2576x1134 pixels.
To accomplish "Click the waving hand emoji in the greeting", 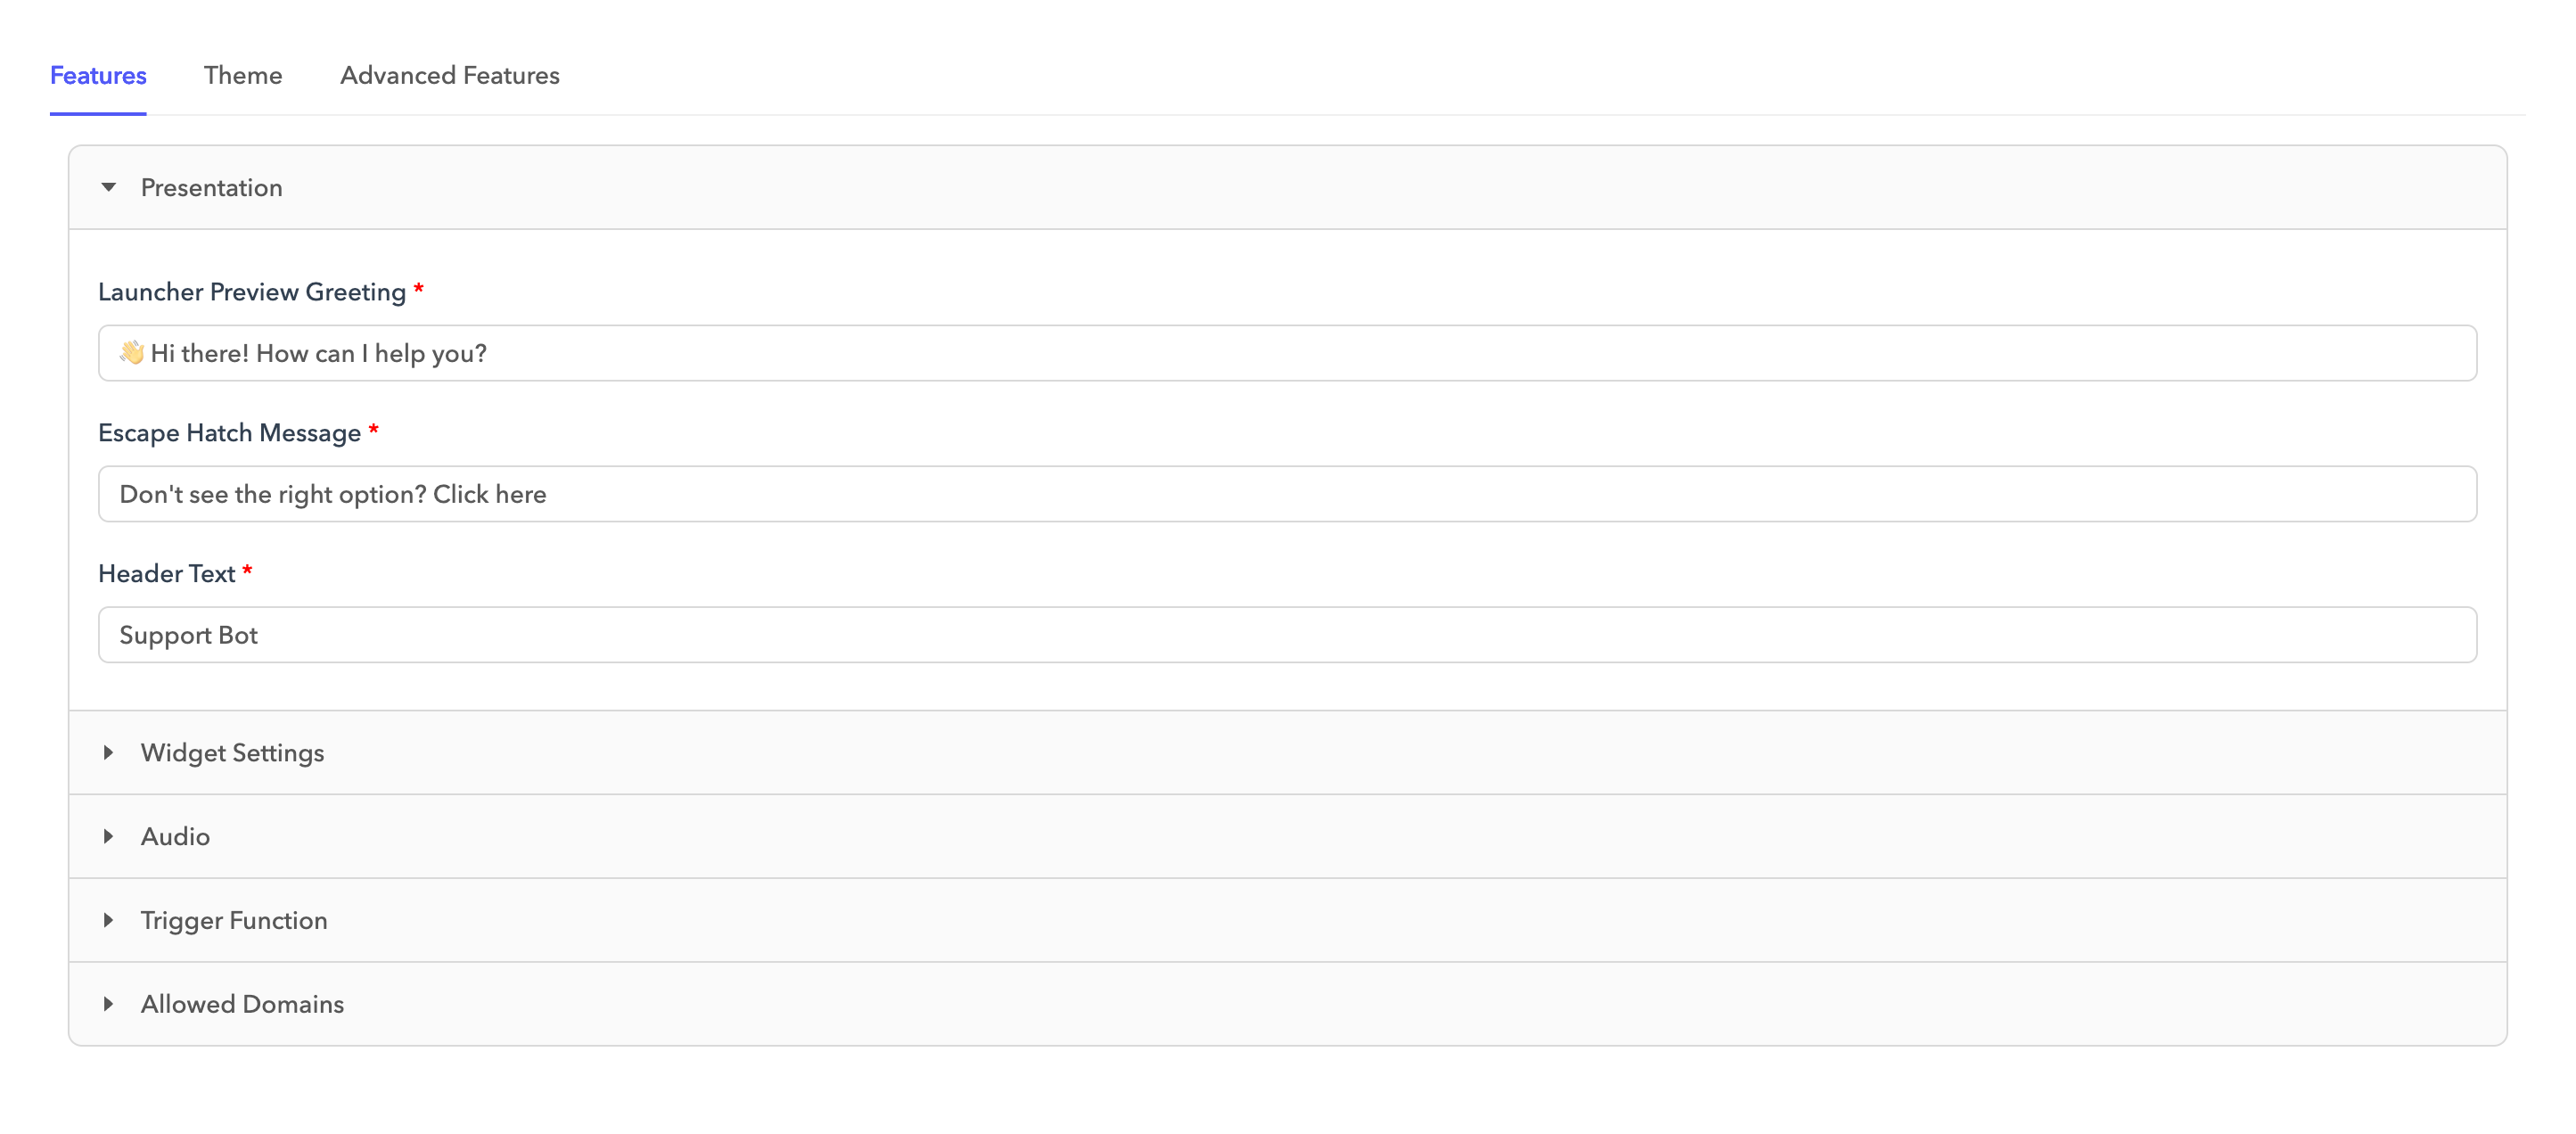I will click(x=132, y=352).
